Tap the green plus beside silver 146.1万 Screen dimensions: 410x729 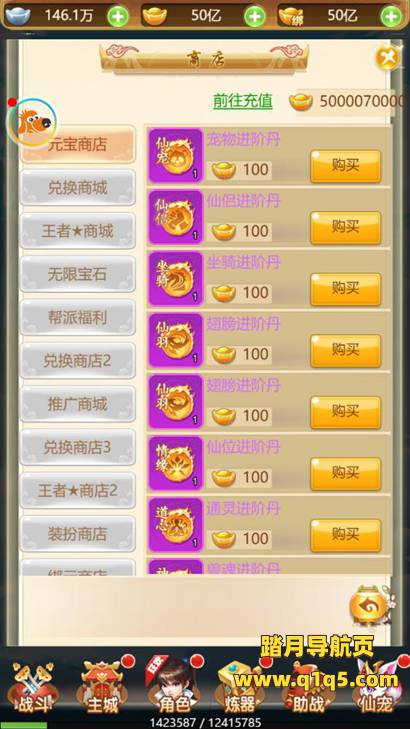coord(118,17)
